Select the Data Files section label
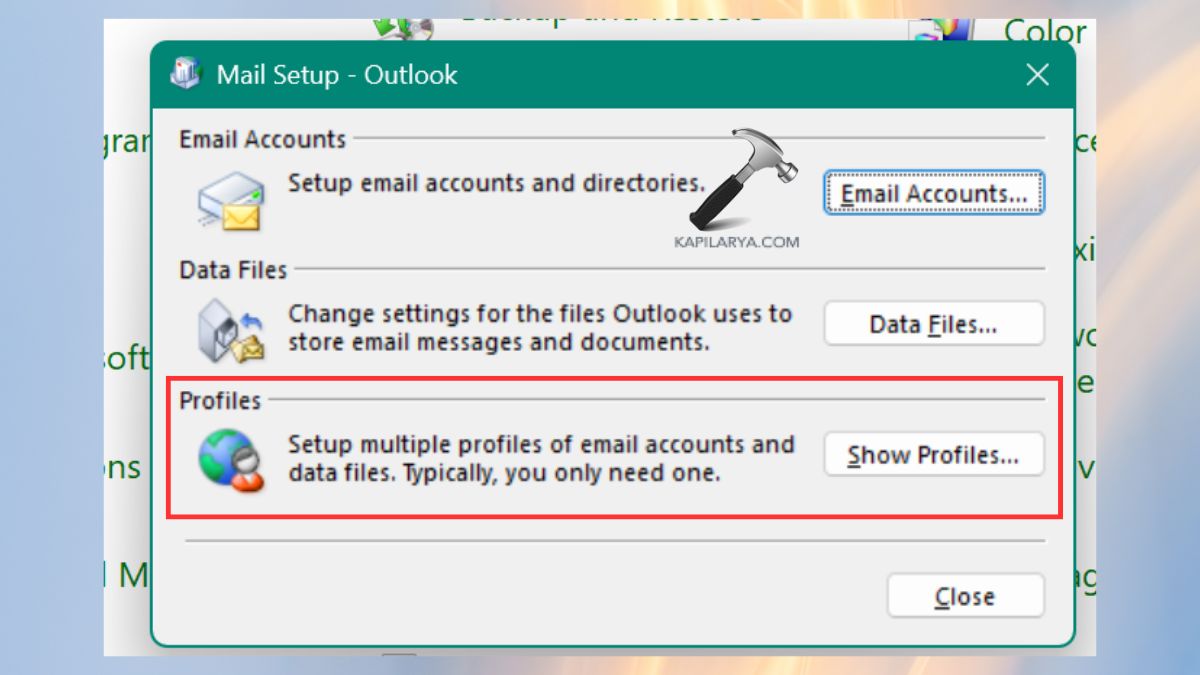1200x675 pixels. [x=233, y=269]
